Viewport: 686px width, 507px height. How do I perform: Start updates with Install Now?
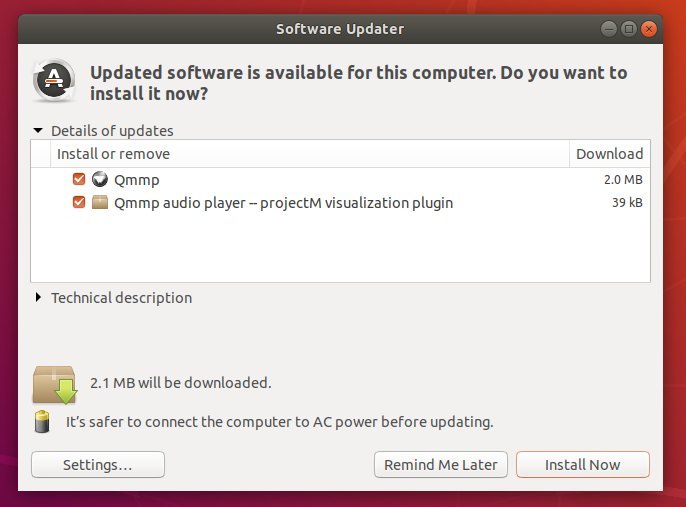583,465
